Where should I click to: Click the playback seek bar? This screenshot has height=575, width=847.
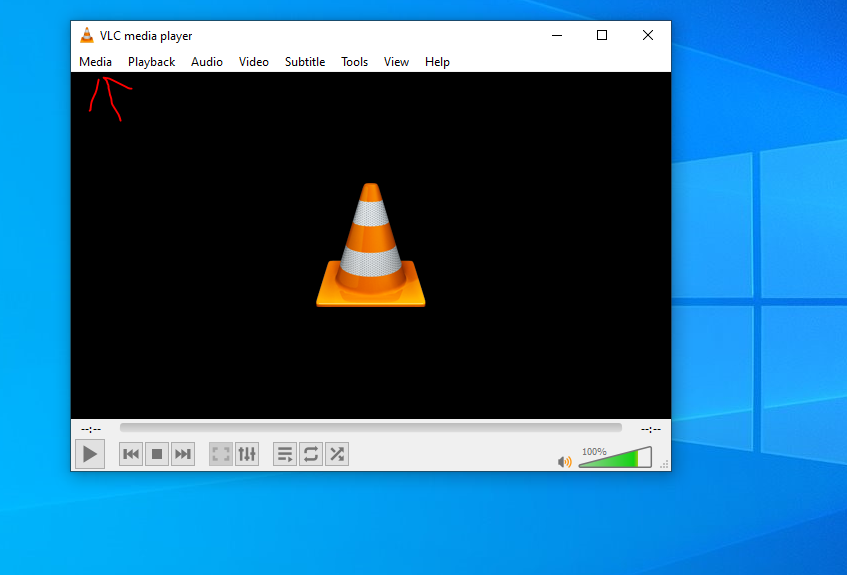[x=371, y=427]
